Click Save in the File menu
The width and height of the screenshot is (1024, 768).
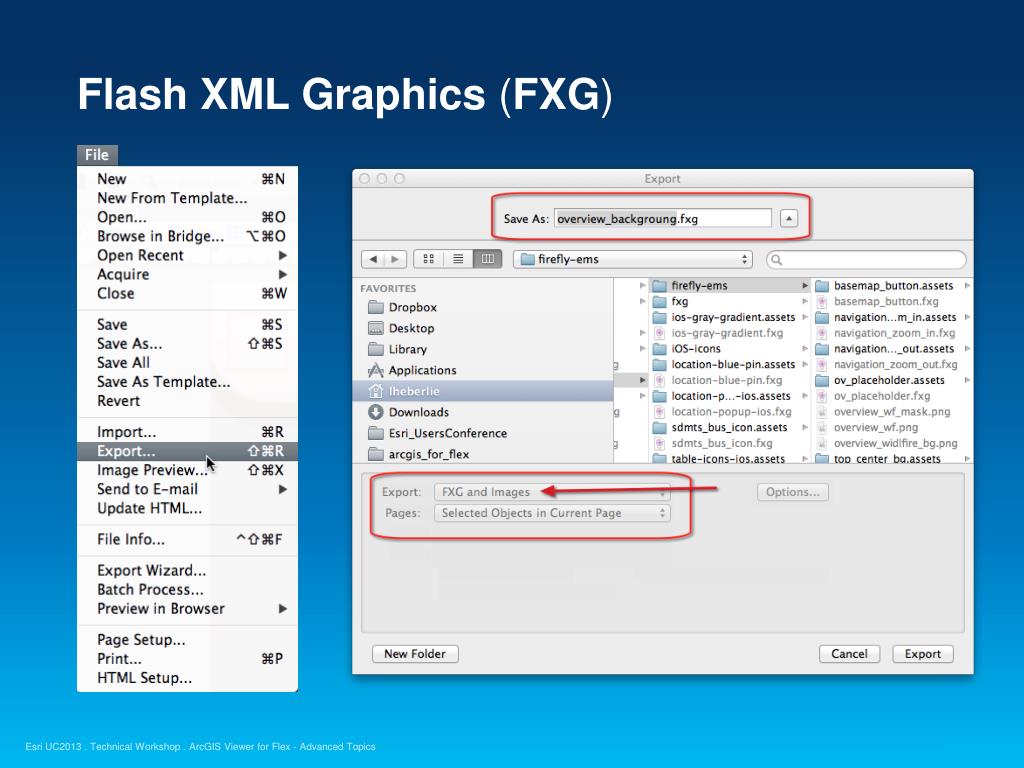pos(187,325)
